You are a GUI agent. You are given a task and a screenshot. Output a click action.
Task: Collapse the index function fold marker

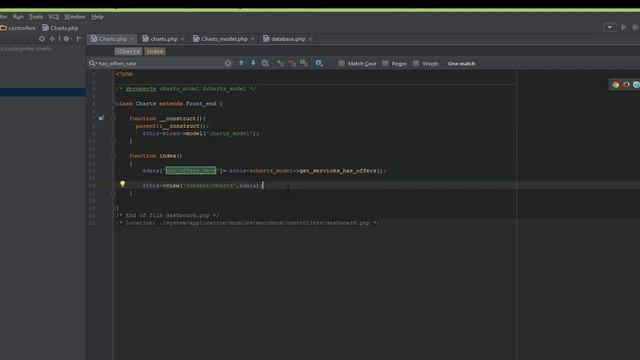(x=113, y=156)
